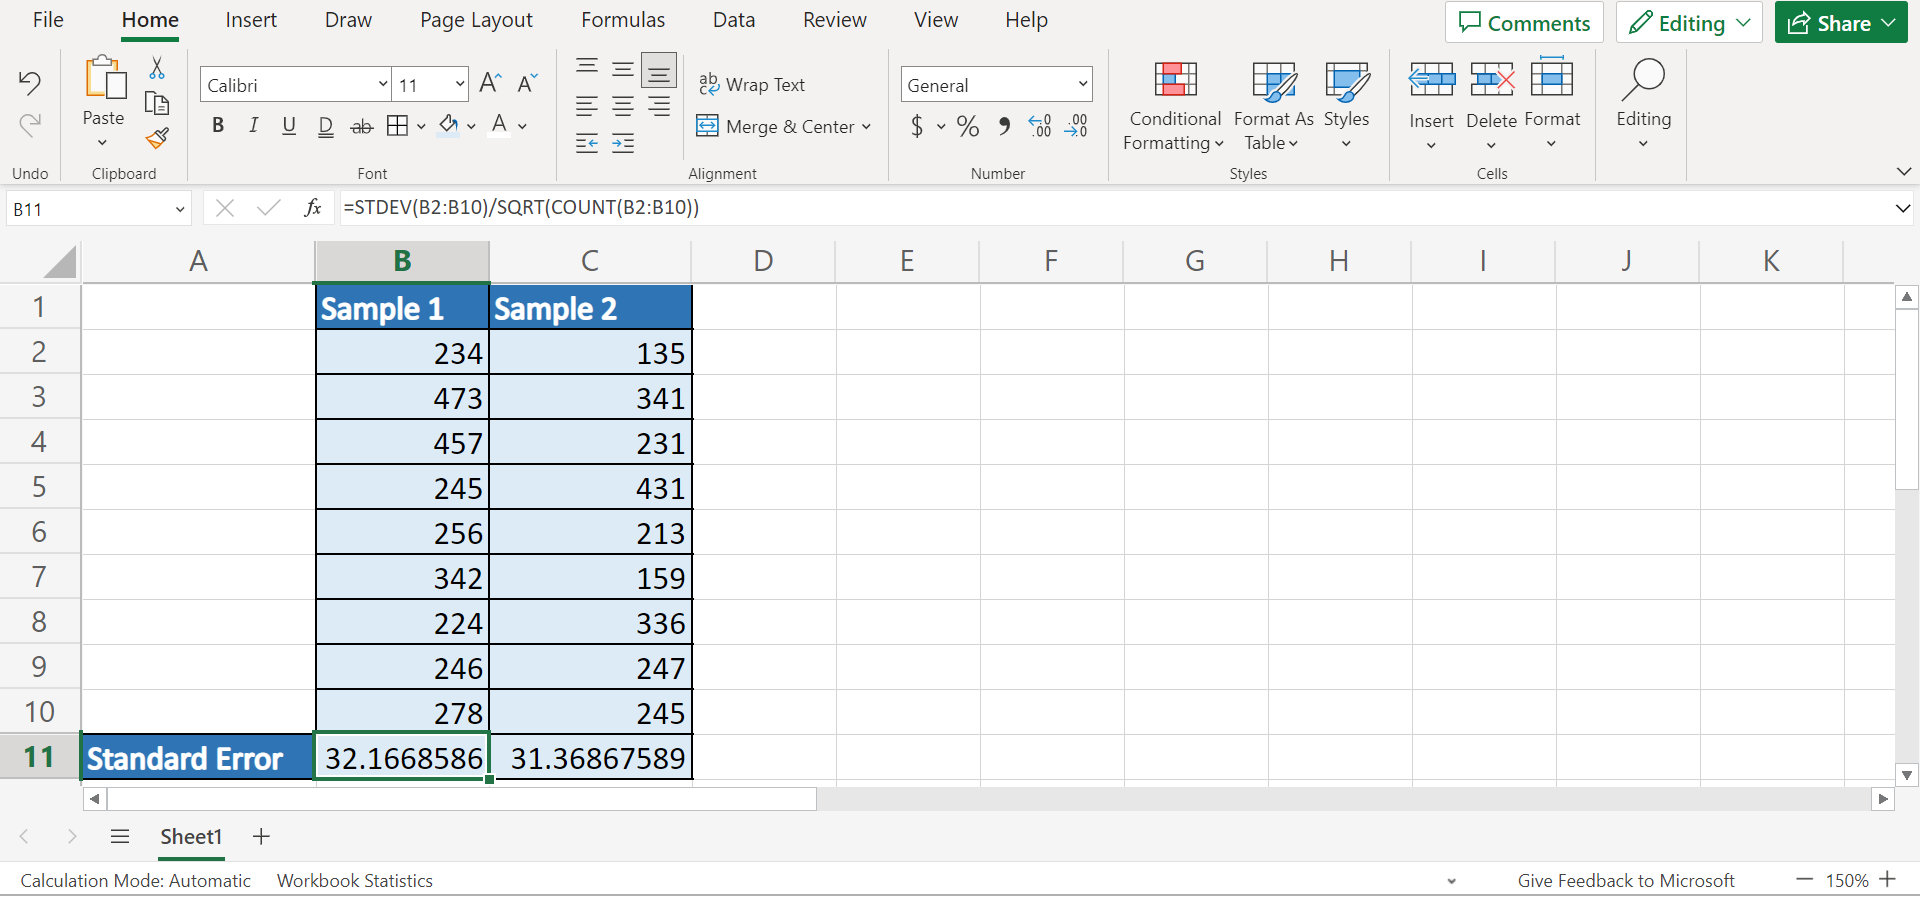Switch to the Formulas ribbon tab
The image size is (1924, 900).
pos(622,20)
